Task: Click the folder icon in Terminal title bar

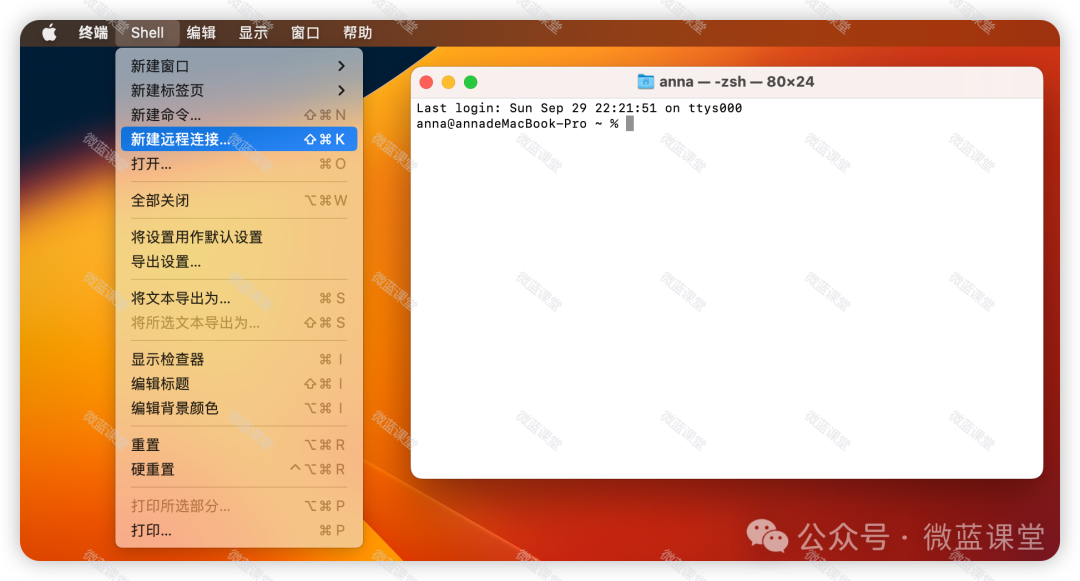Action: click(x=645, y=82)
